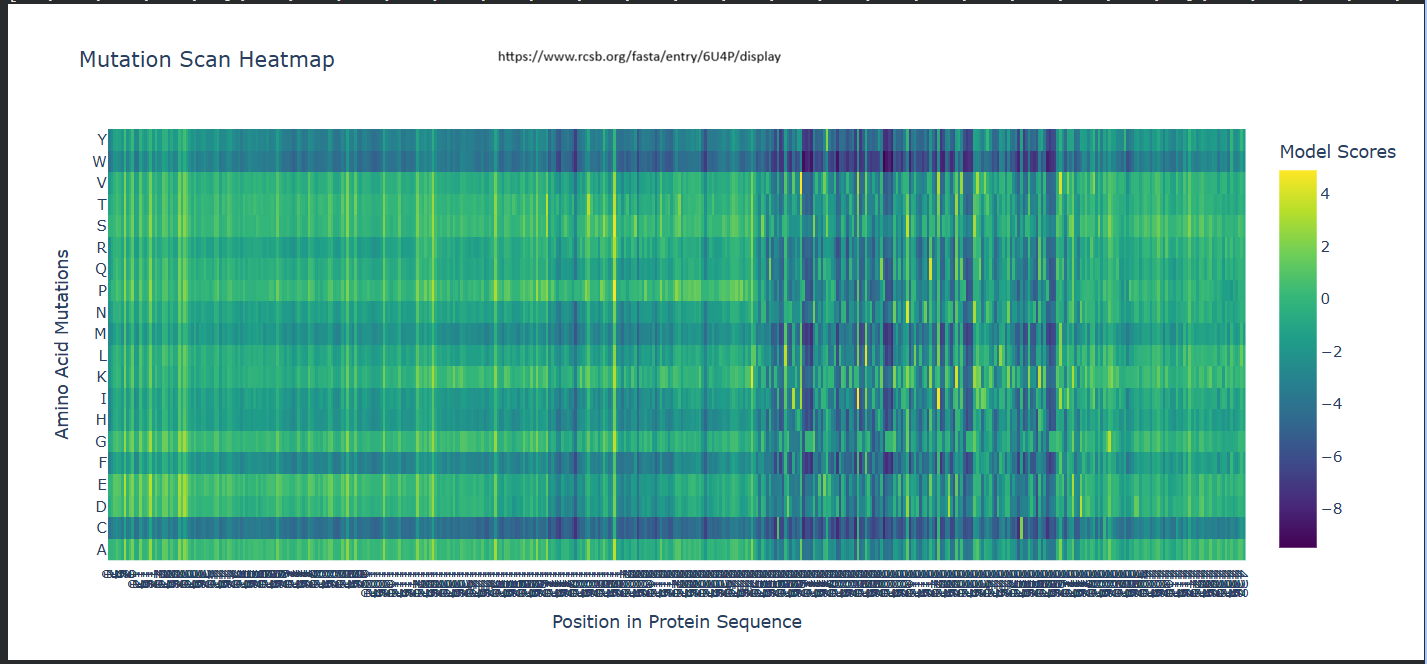Click the L amino acid axis label
The image size is (1427, 664).
pos(102,355)
